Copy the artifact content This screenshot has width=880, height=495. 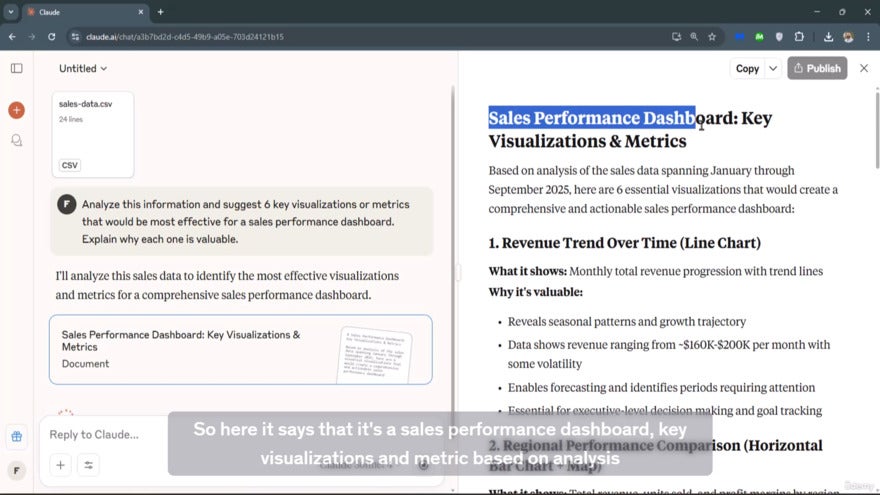[x=747, y=68]
